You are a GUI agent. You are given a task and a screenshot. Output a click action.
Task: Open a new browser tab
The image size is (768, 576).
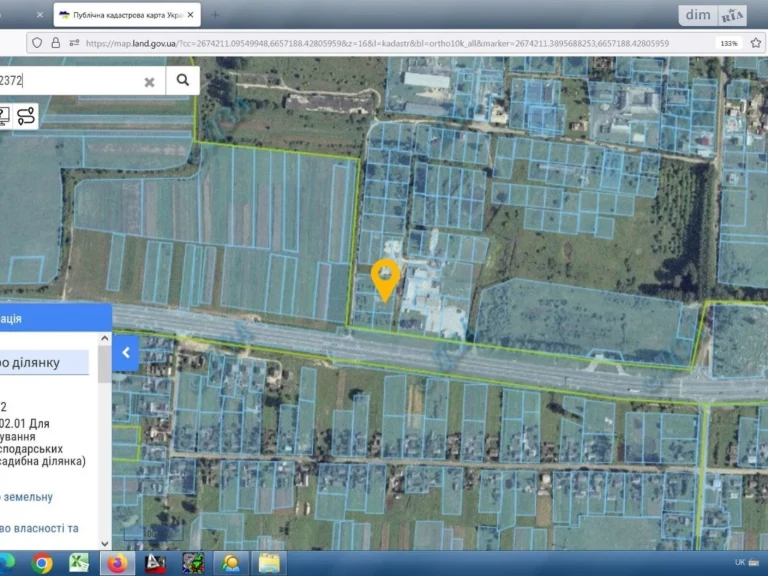pos(215,15)
